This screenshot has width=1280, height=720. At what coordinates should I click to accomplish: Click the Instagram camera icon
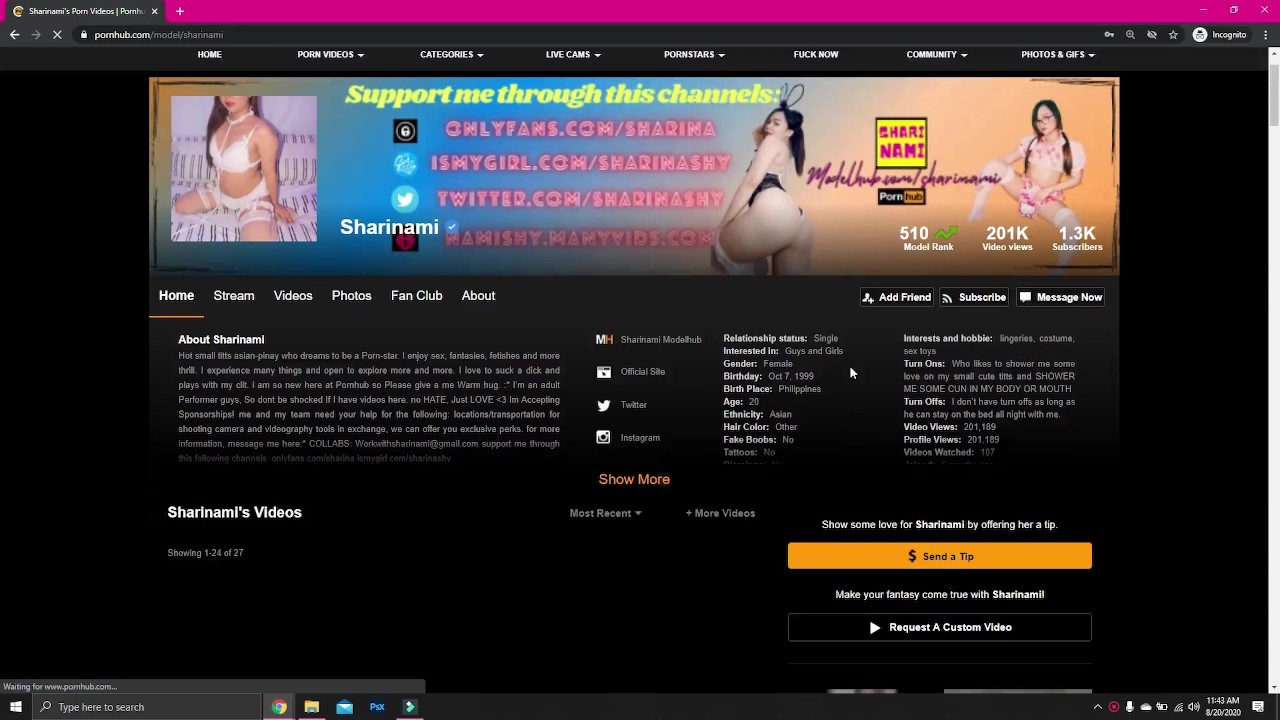(x=604, y=437)
